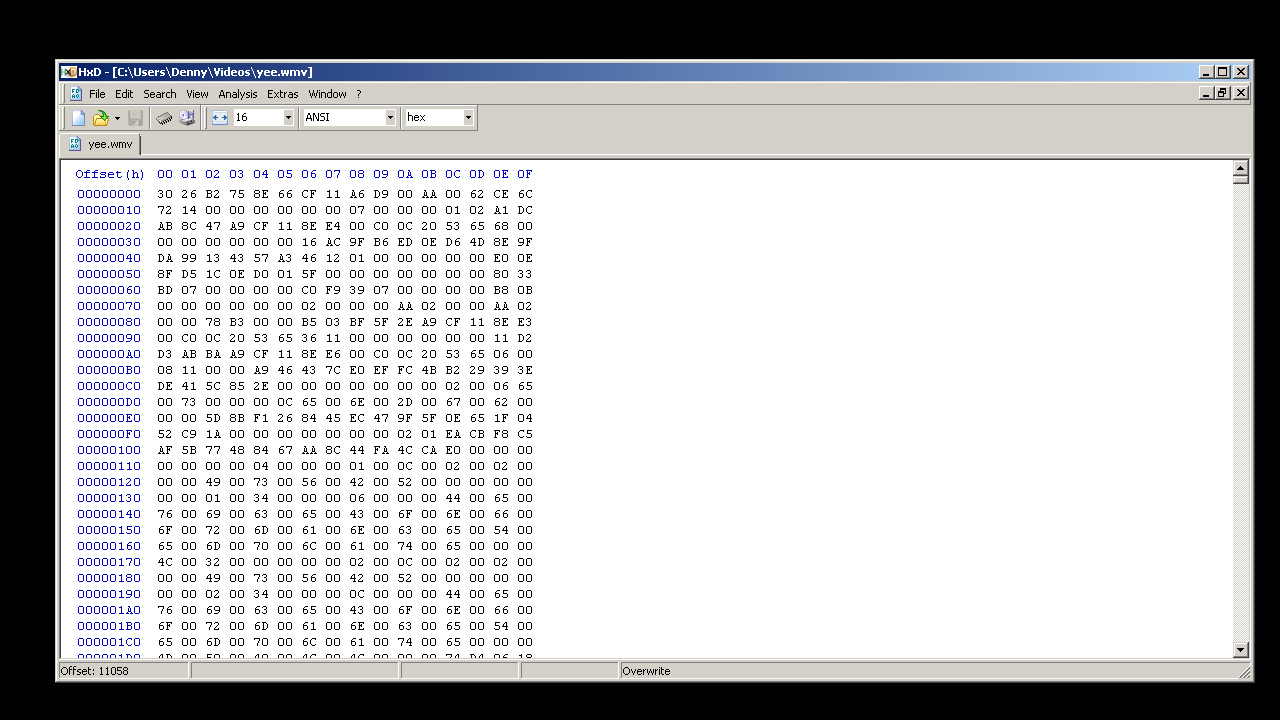Select the yee.wmv document tab
Screen dimensions: 1280x720
[101, 144]
